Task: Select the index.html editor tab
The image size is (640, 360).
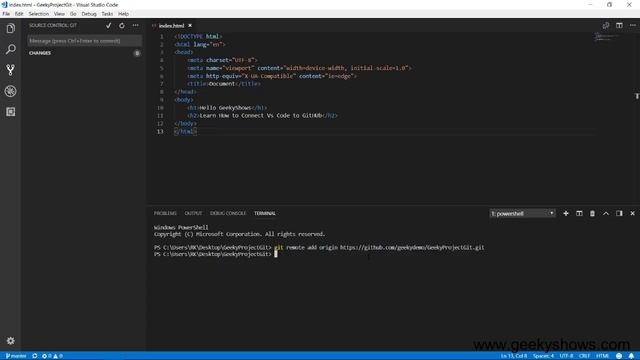Action: 171,25
